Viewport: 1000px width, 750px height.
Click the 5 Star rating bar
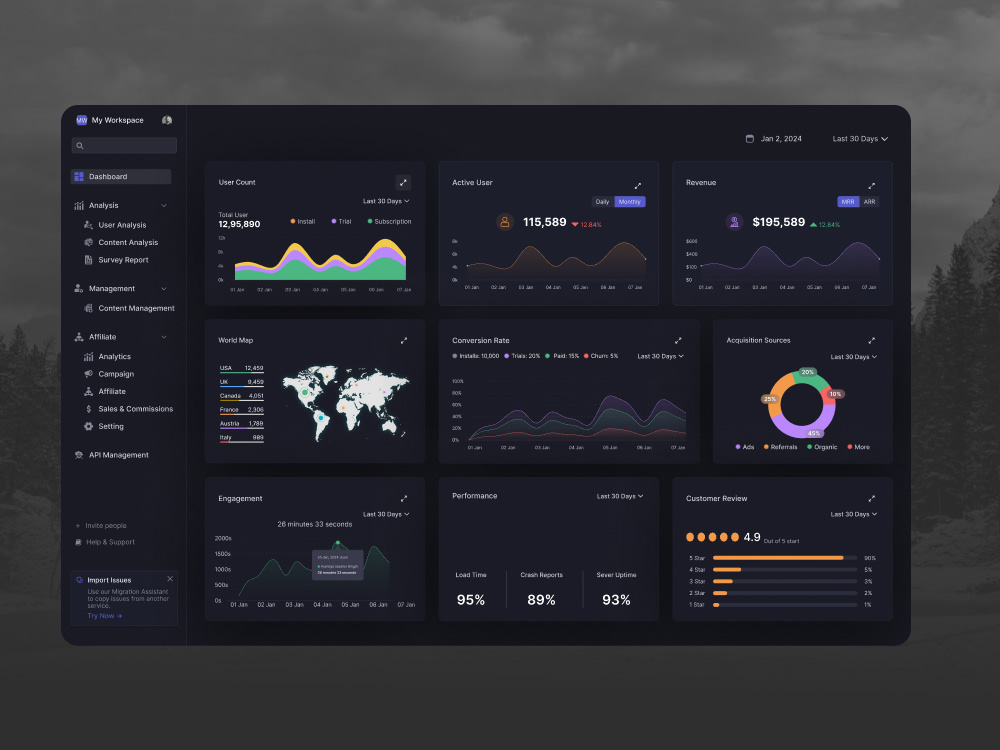785,558
